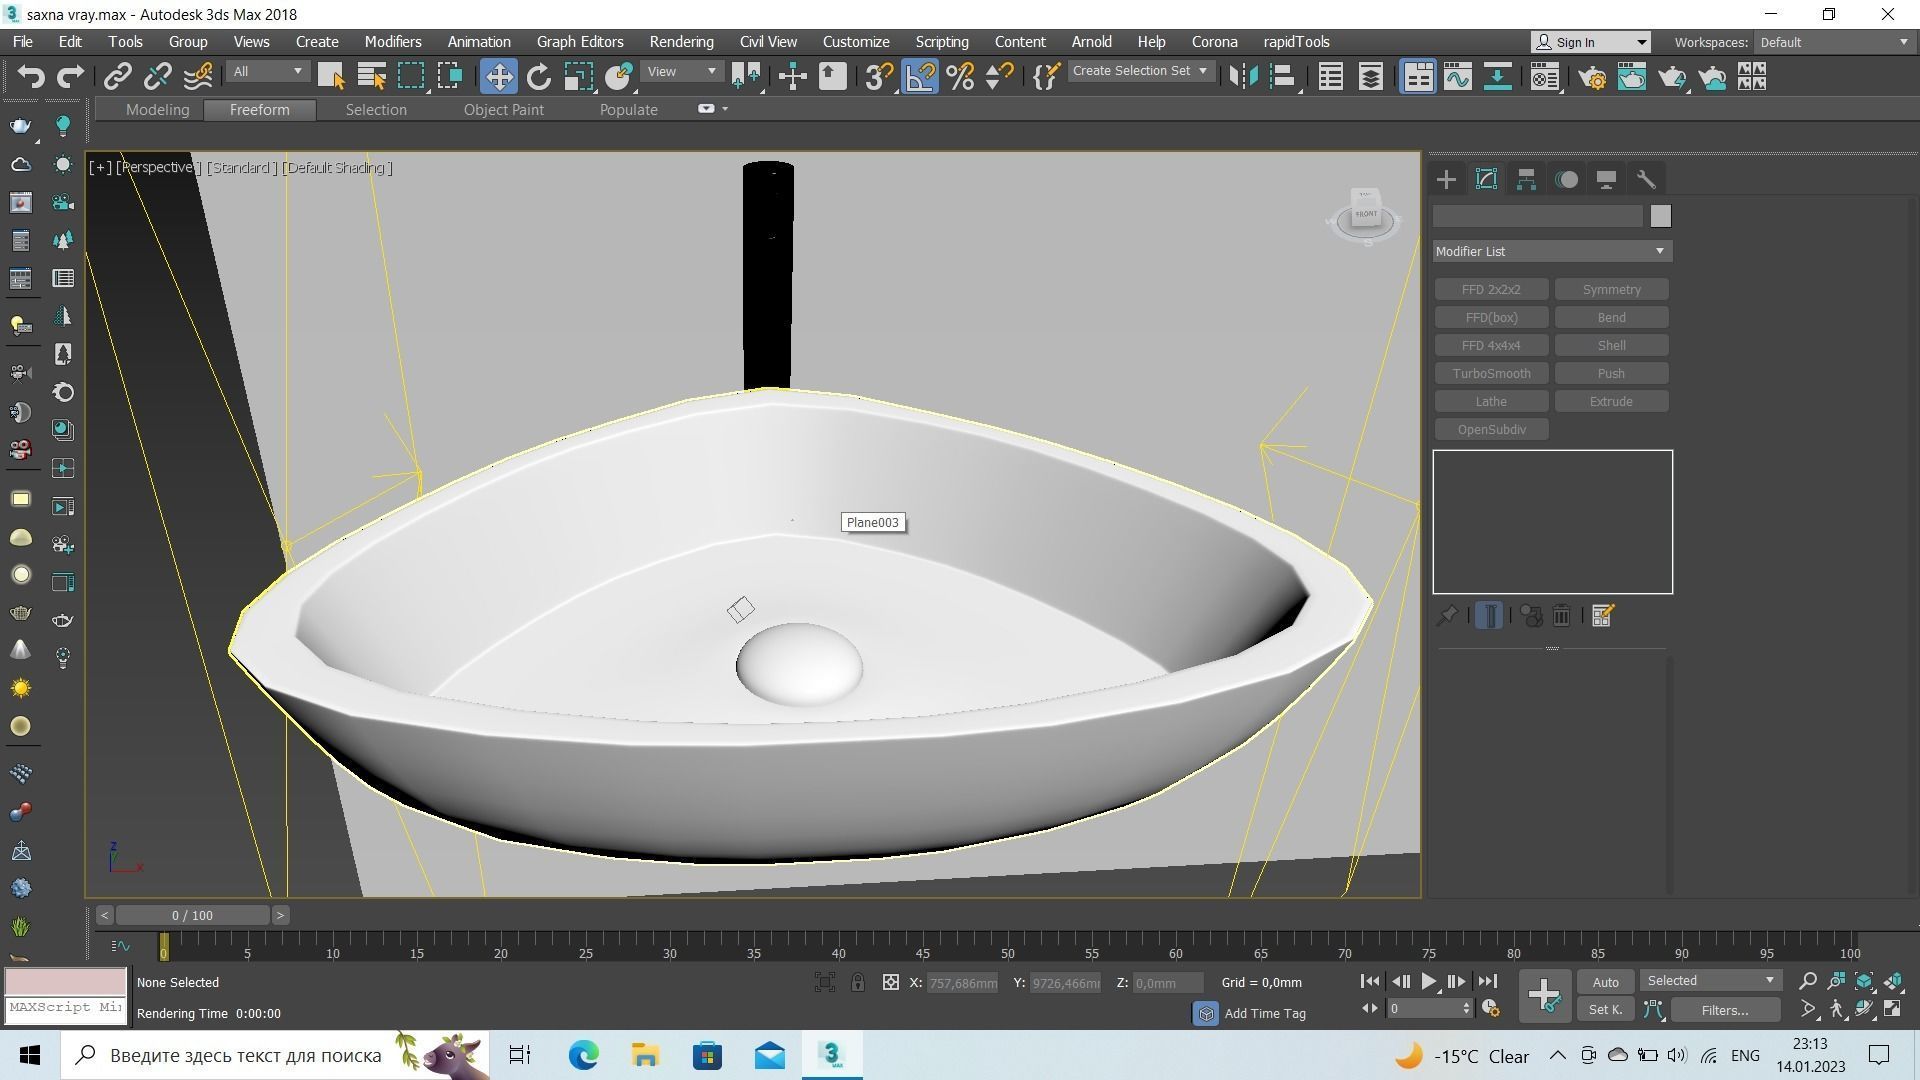Open the Mirror tool
1920x1080 pixels.
1242,76
